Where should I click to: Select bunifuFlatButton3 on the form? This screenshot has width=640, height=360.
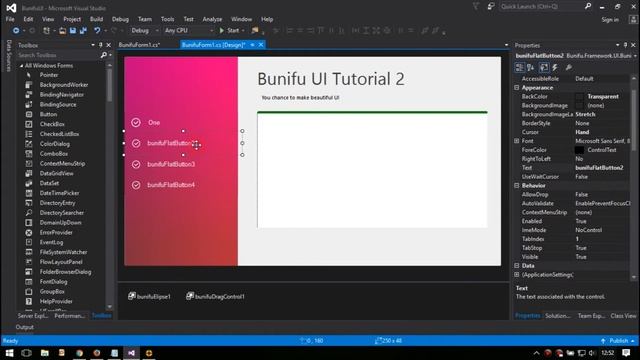coord(171,164)
